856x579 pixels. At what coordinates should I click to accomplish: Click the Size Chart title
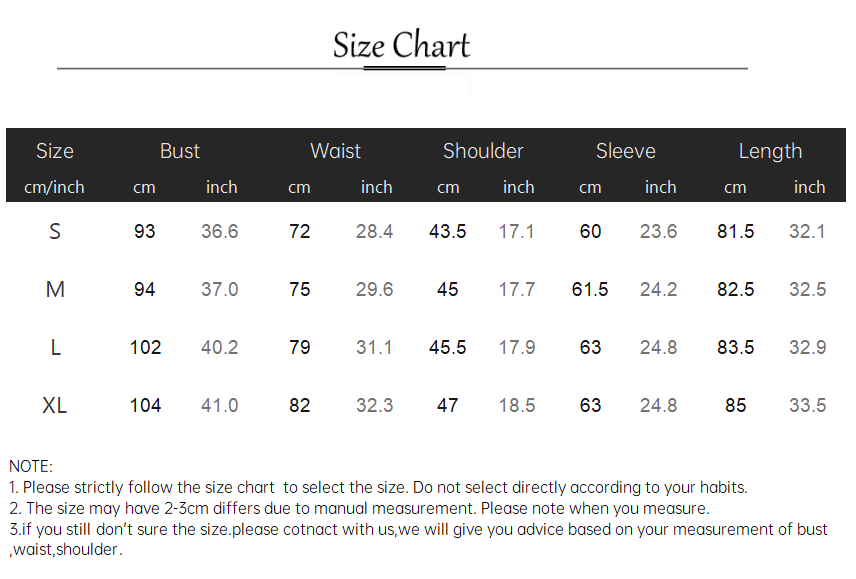tap(401, 46)
